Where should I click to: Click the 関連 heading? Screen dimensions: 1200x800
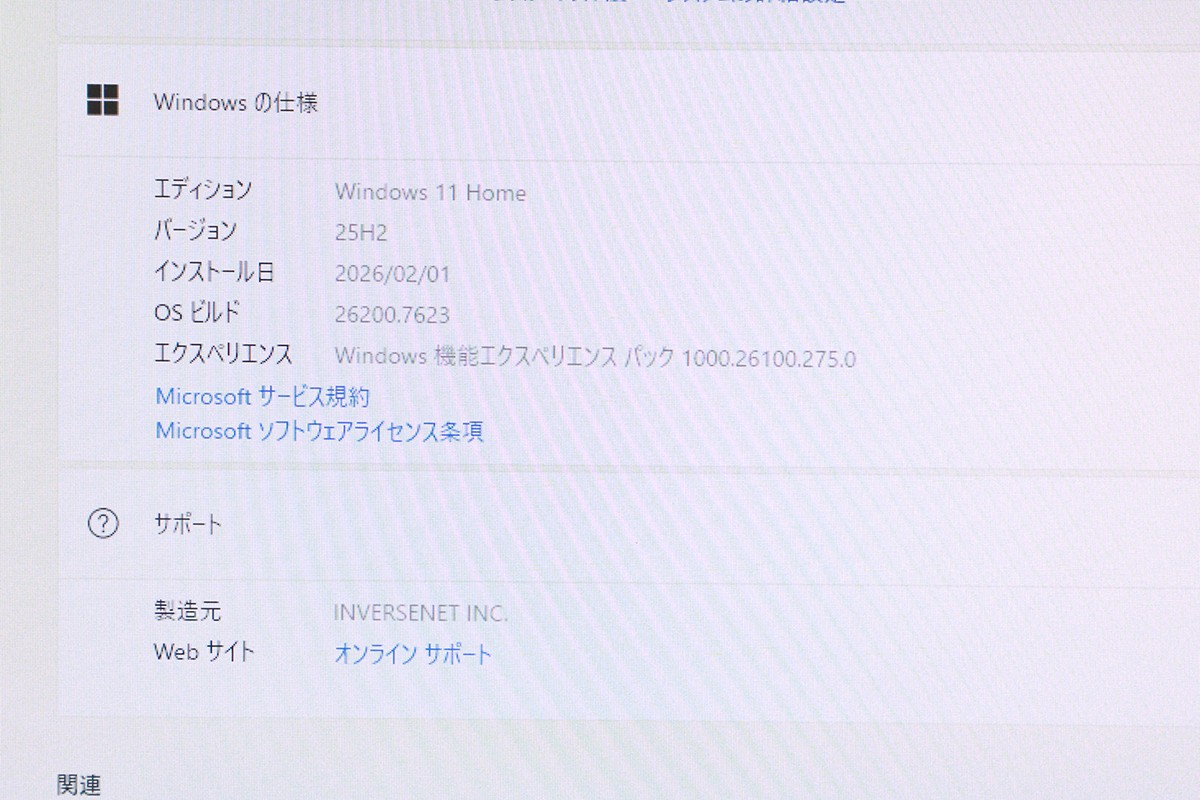(x=79, y=785)
